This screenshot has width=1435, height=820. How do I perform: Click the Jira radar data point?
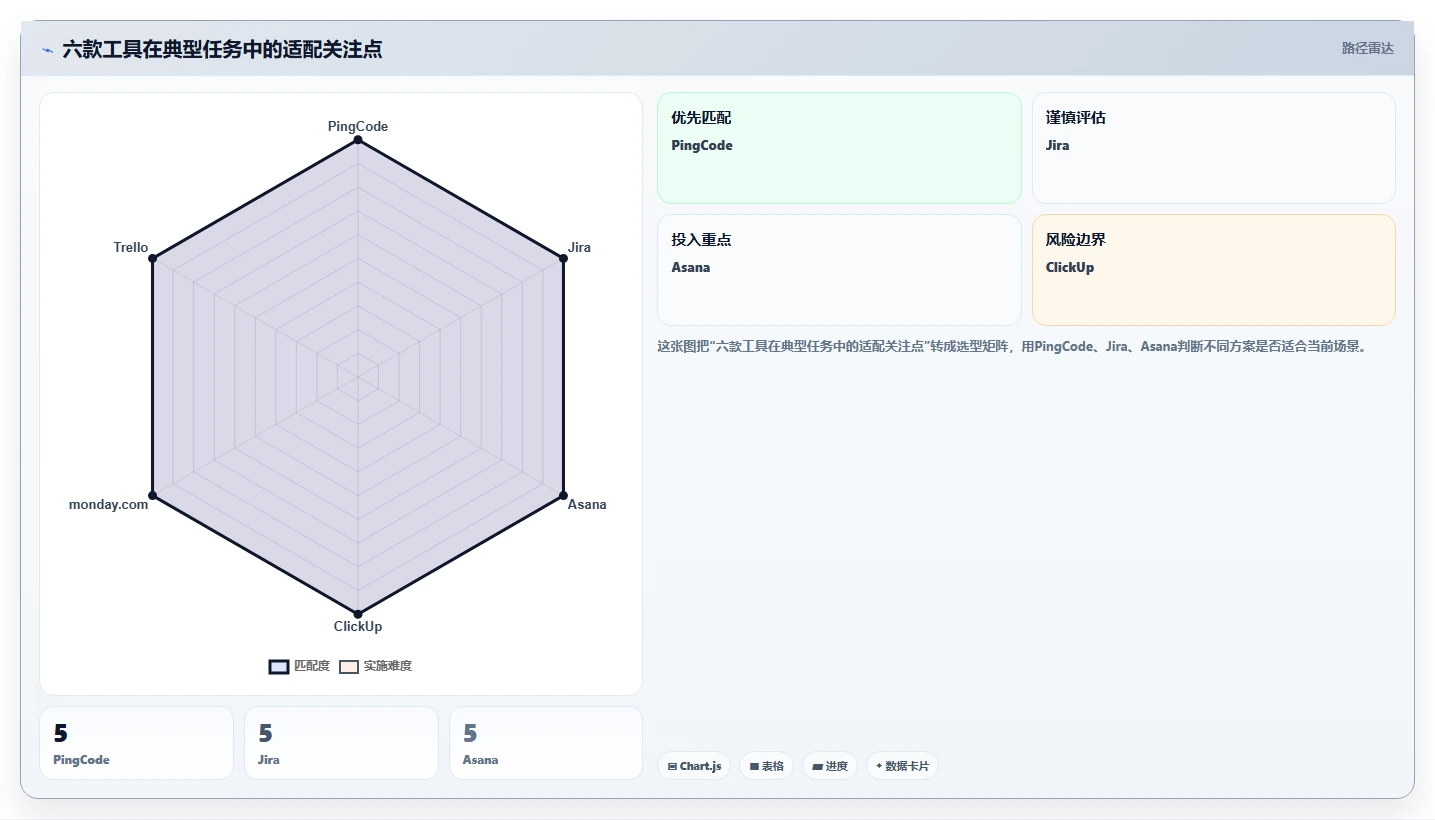tap(563, 258)
